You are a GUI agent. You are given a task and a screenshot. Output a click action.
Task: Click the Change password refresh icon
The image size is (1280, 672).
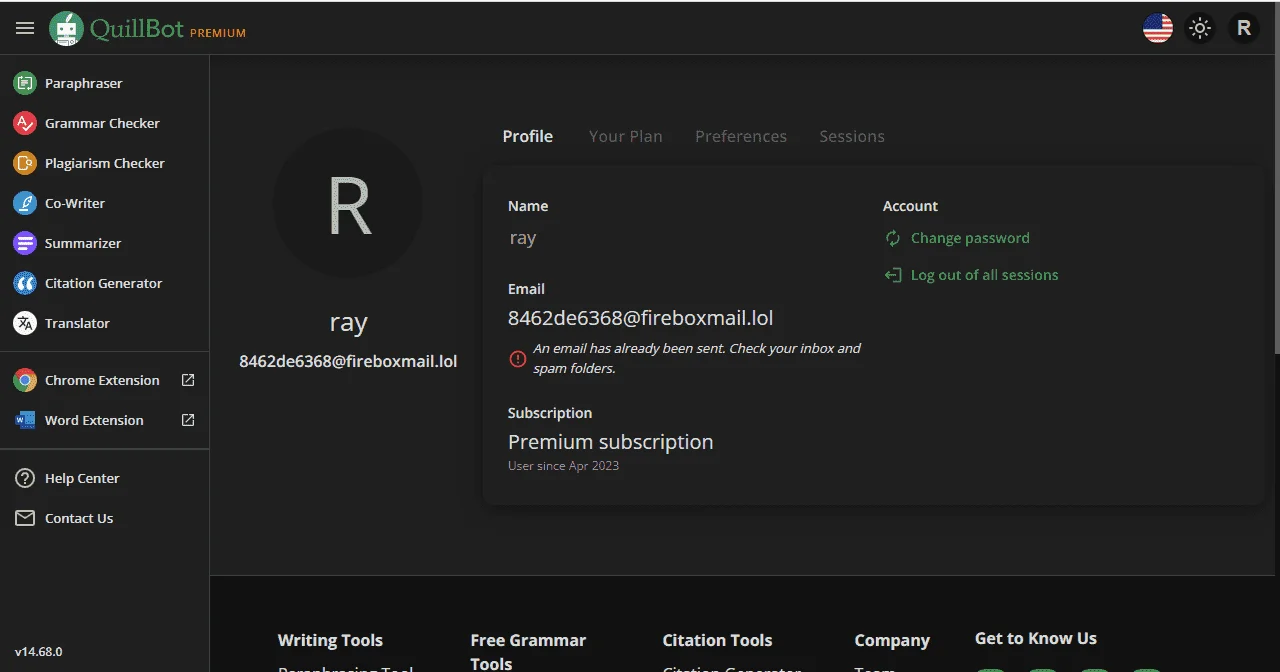coord(893,238)
